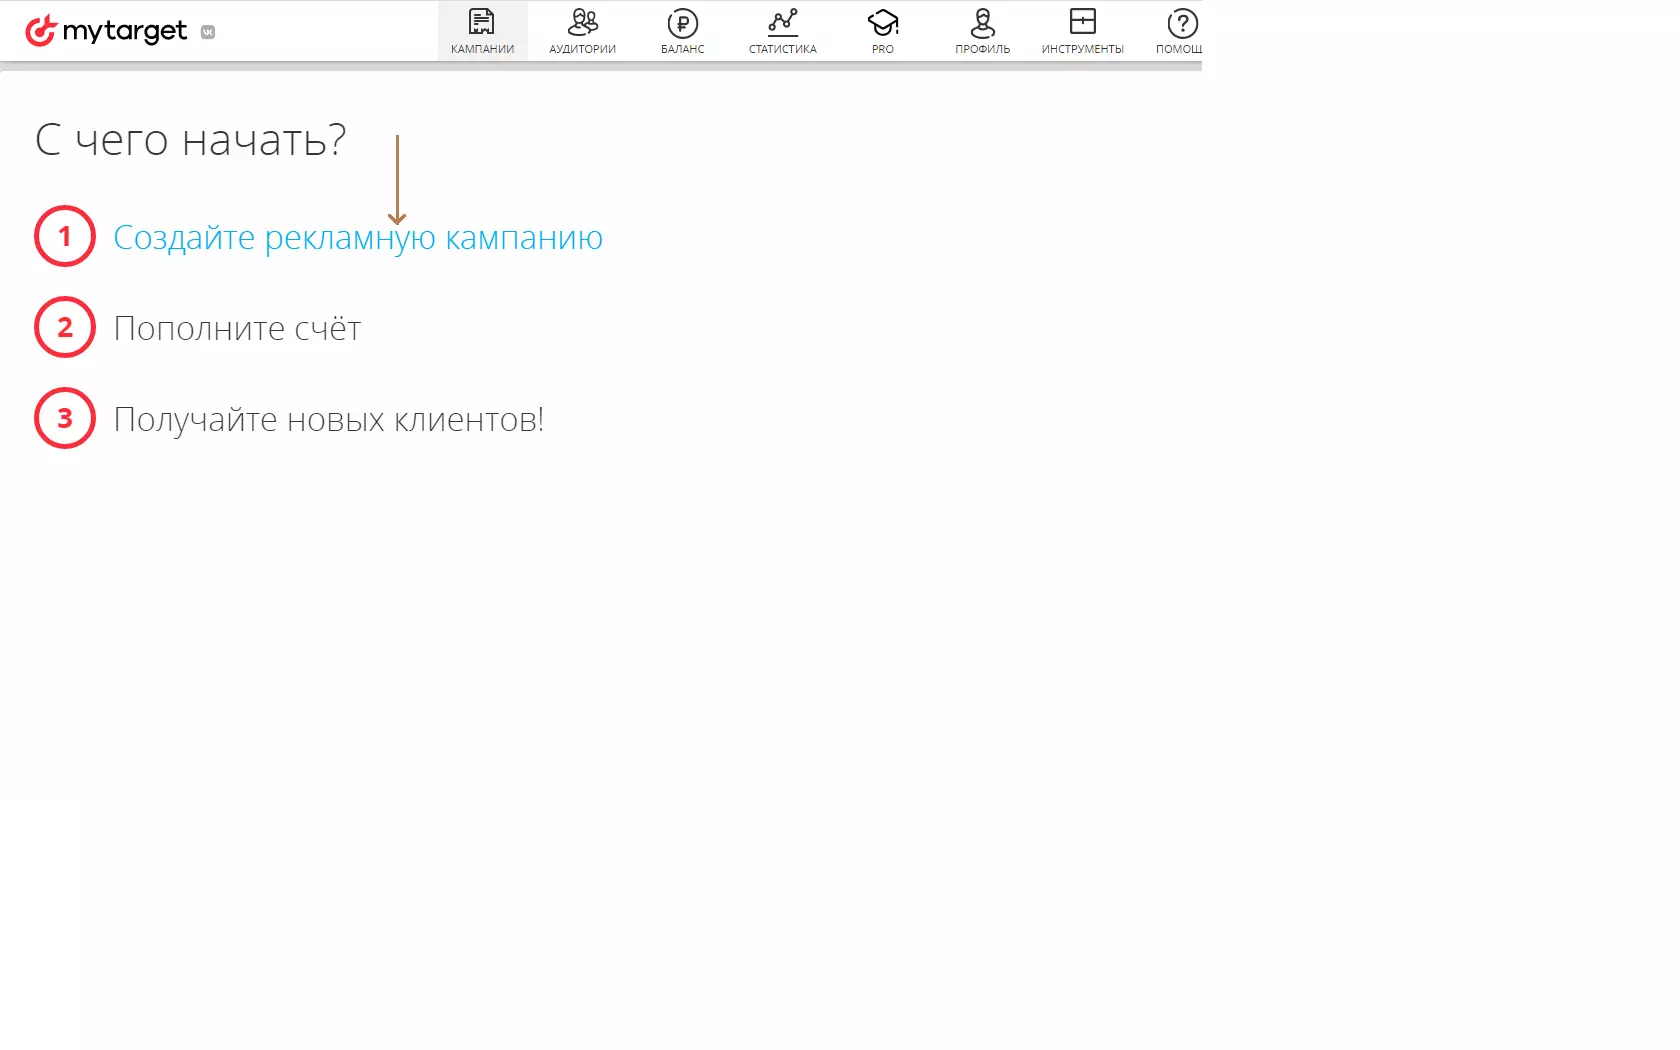The height and width of the screenshot is (1050, 1680).
Task: Open the Помощь question mark icon
Action: coord(1183,23)
